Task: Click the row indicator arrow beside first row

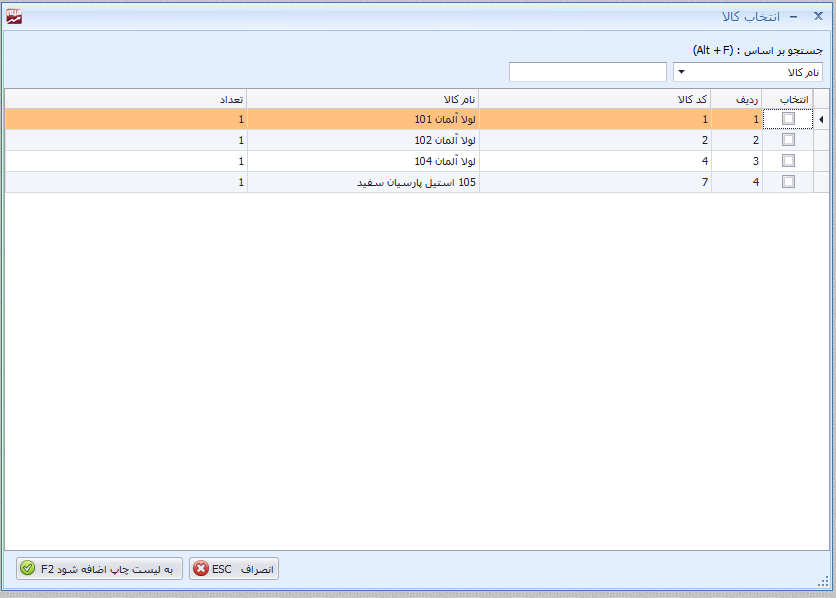Action: 821,120
